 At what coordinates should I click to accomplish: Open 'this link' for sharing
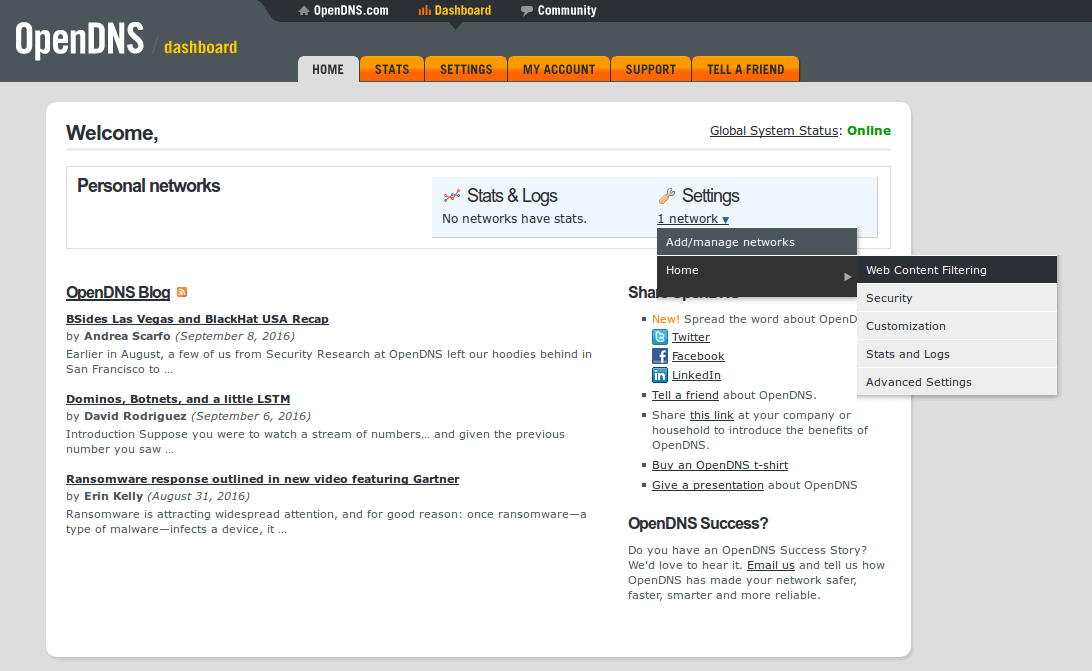711,415
